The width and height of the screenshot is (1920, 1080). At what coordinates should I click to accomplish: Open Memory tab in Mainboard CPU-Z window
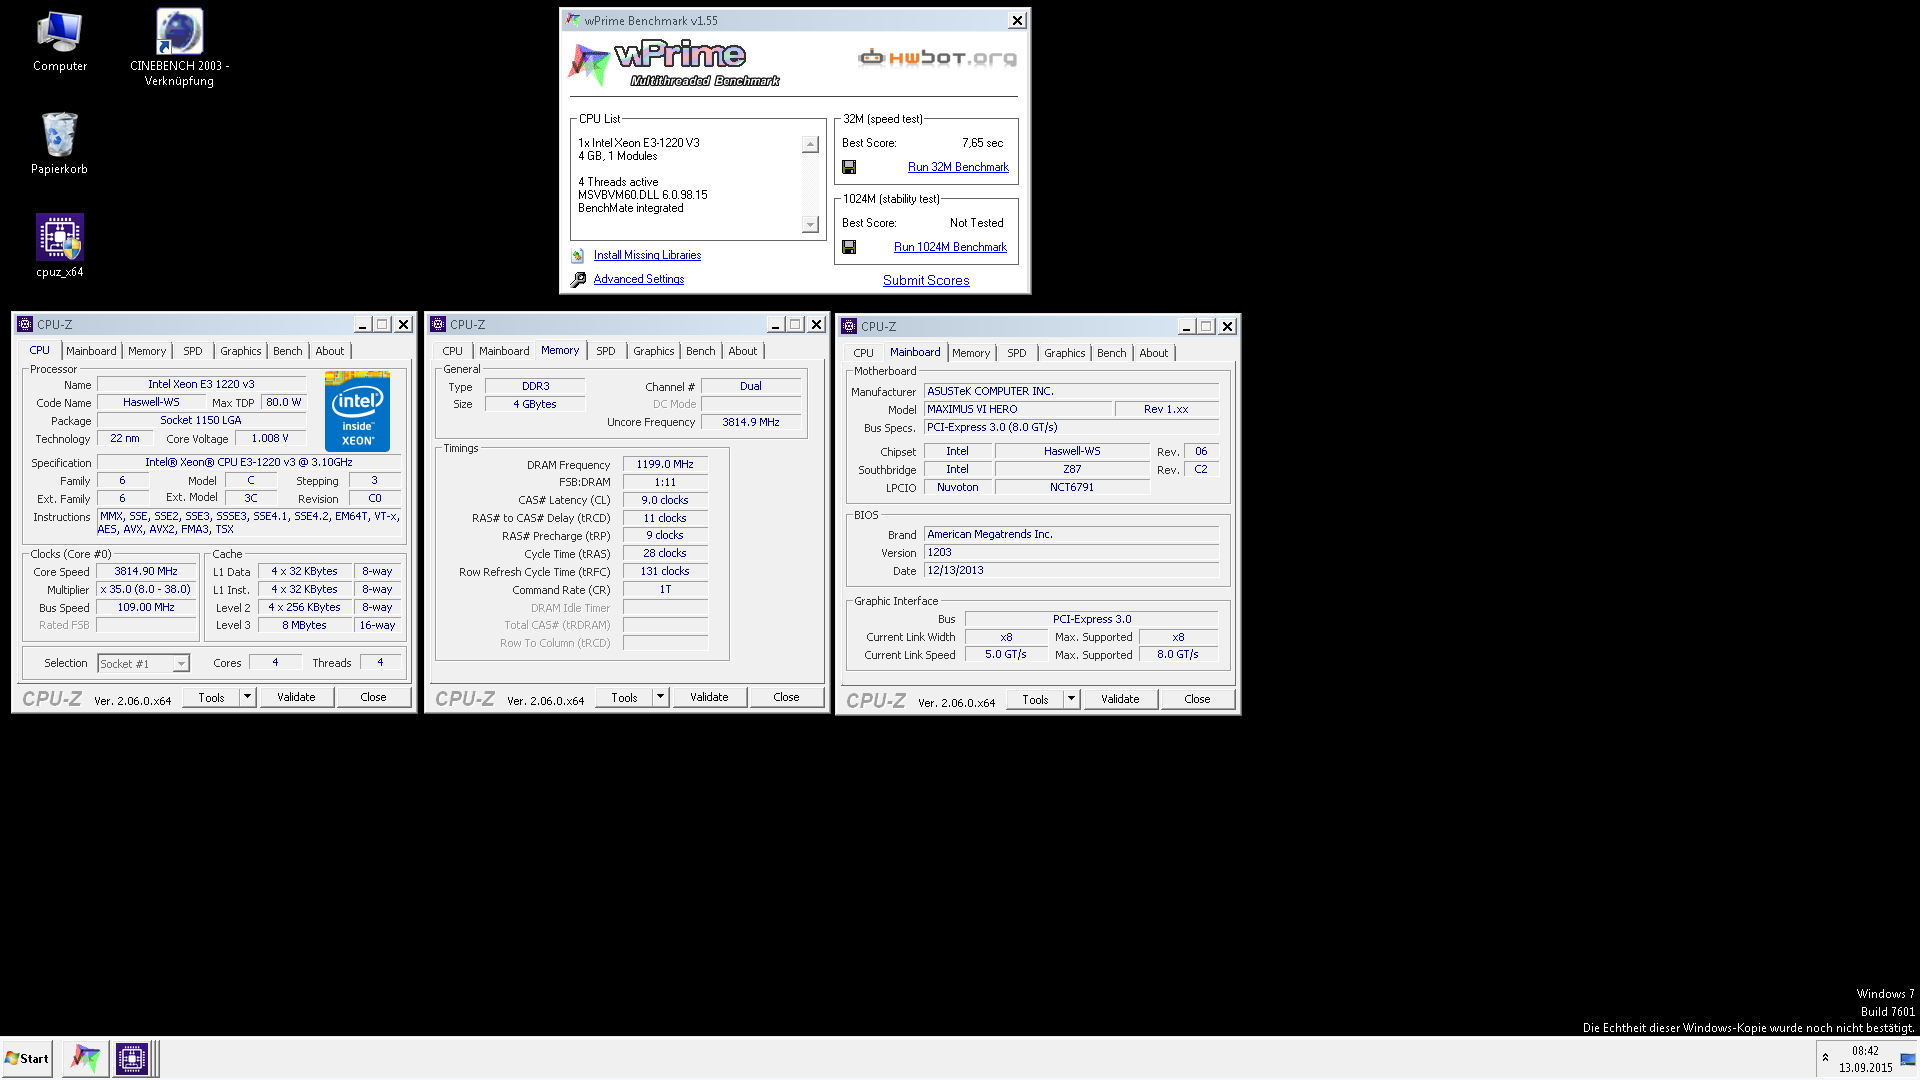pos(971,353)
